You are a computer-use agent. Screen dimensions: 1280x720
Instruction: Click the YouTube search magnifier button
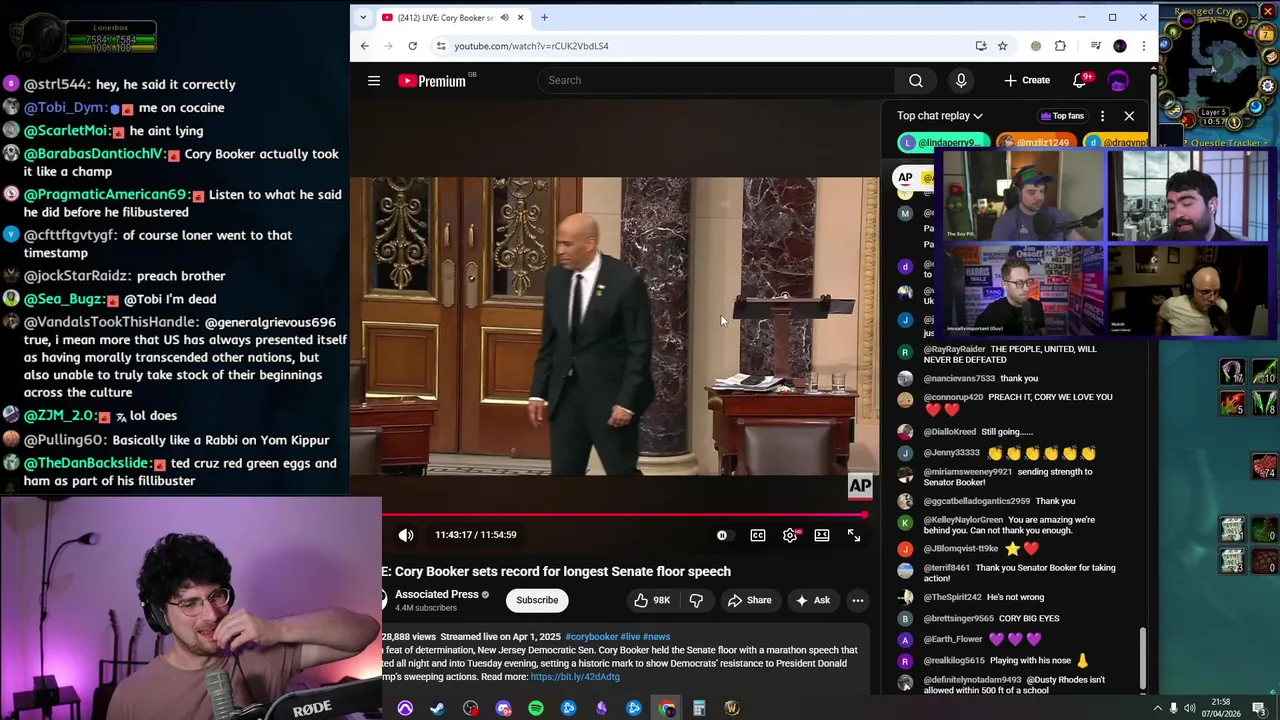click(916, 81)
